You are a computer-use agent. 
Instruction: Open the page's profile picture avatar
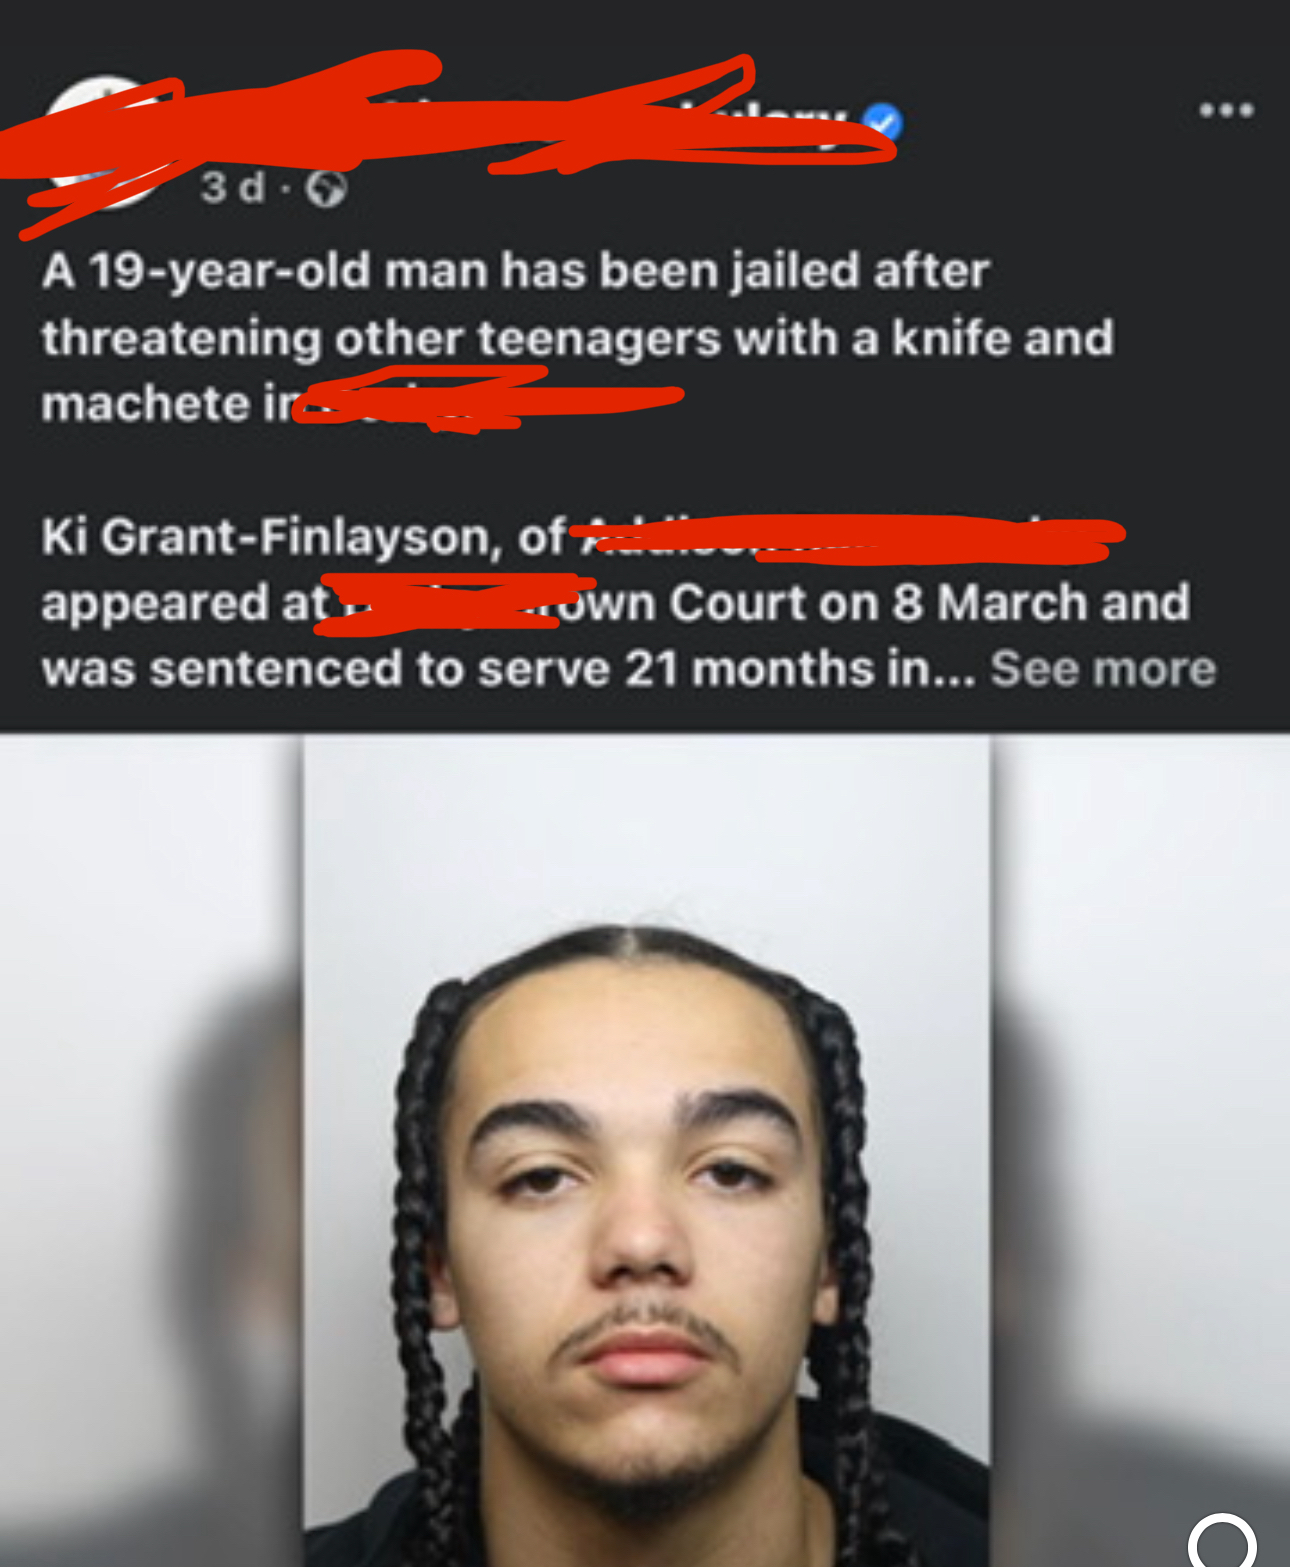click(x=104, y=143)
